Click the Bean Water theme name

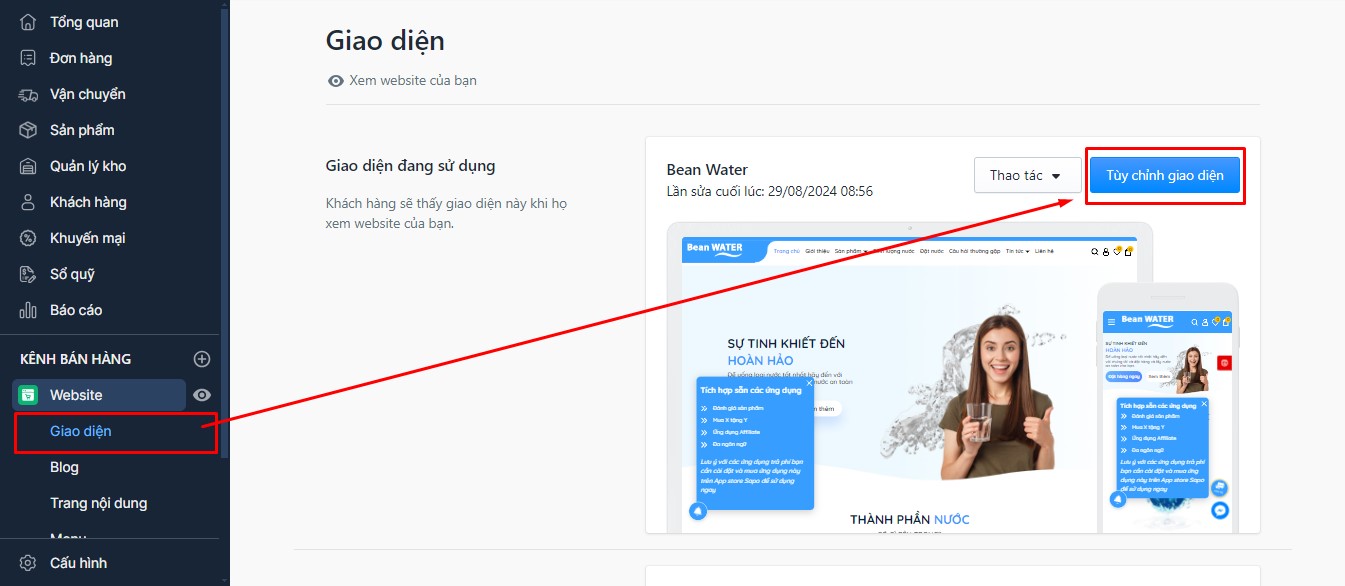click(707, 169)
